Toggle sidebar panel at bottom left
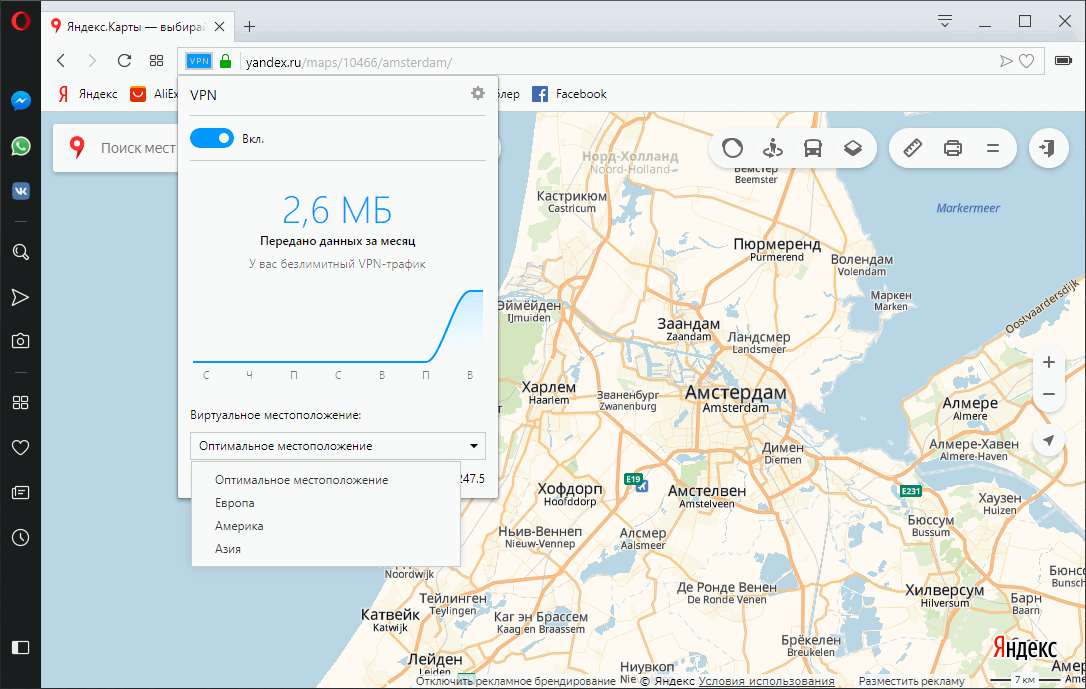Screen dimensions: 1086x689 (21, 647)
